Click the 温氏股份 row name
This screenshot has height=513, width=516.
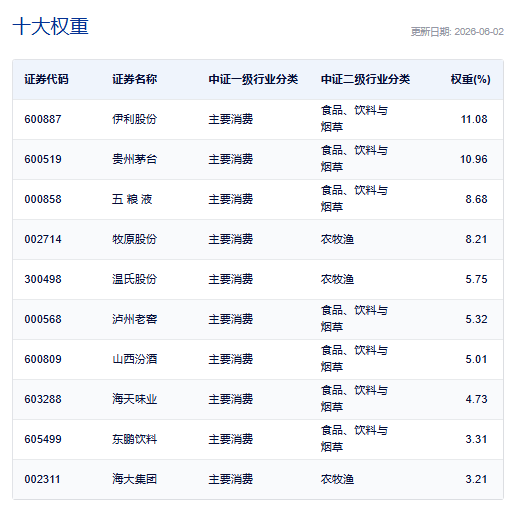134,279
